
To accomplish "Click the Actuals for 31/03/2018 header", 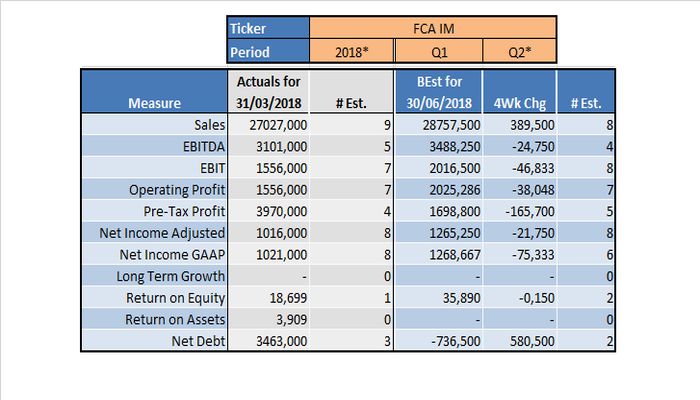I will coord(268,92).
